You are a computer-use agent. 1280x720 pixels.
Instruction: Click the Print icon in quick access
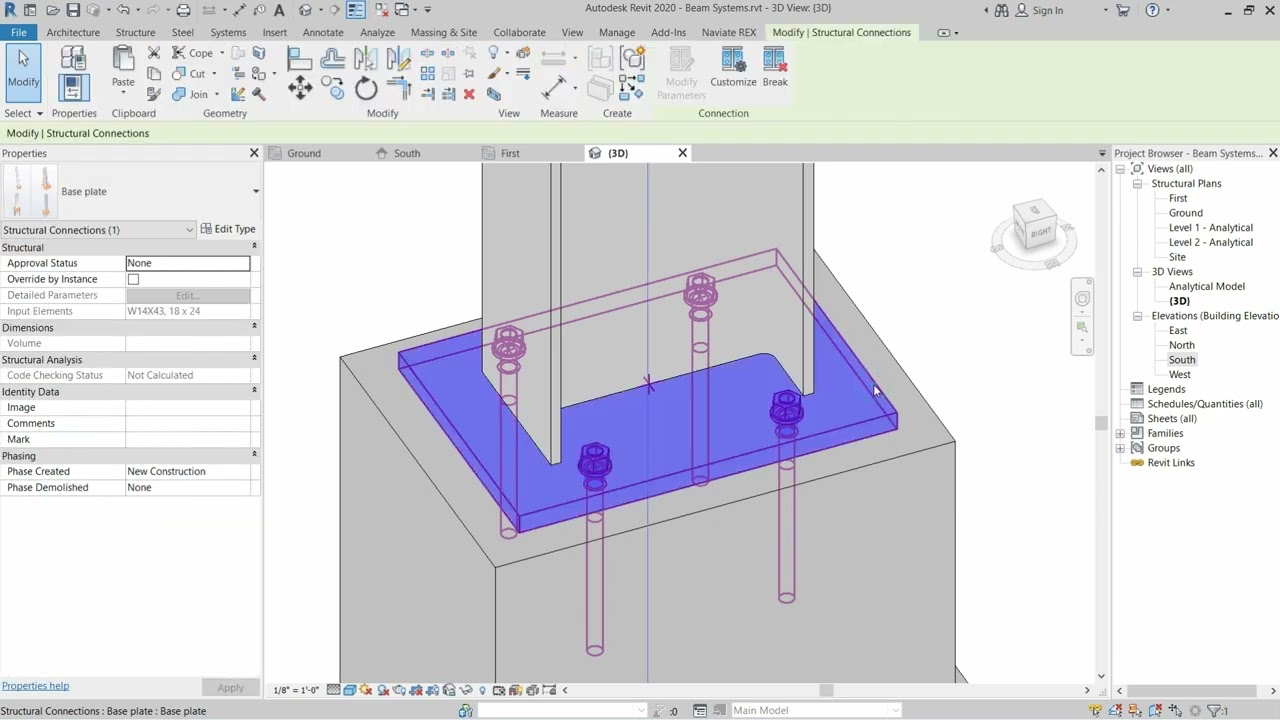coord(183,10)
